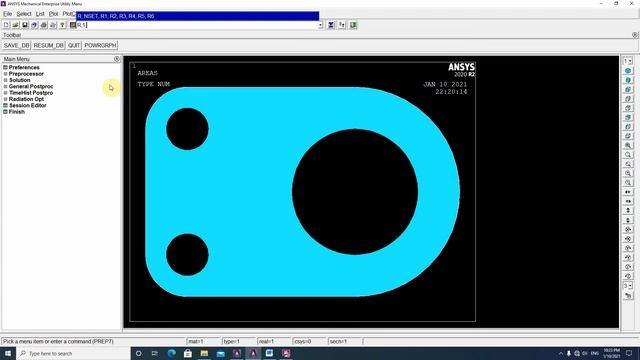Viewport: 640px width, 360px height.
Task: Open the List menu
Action: [40, 14]
